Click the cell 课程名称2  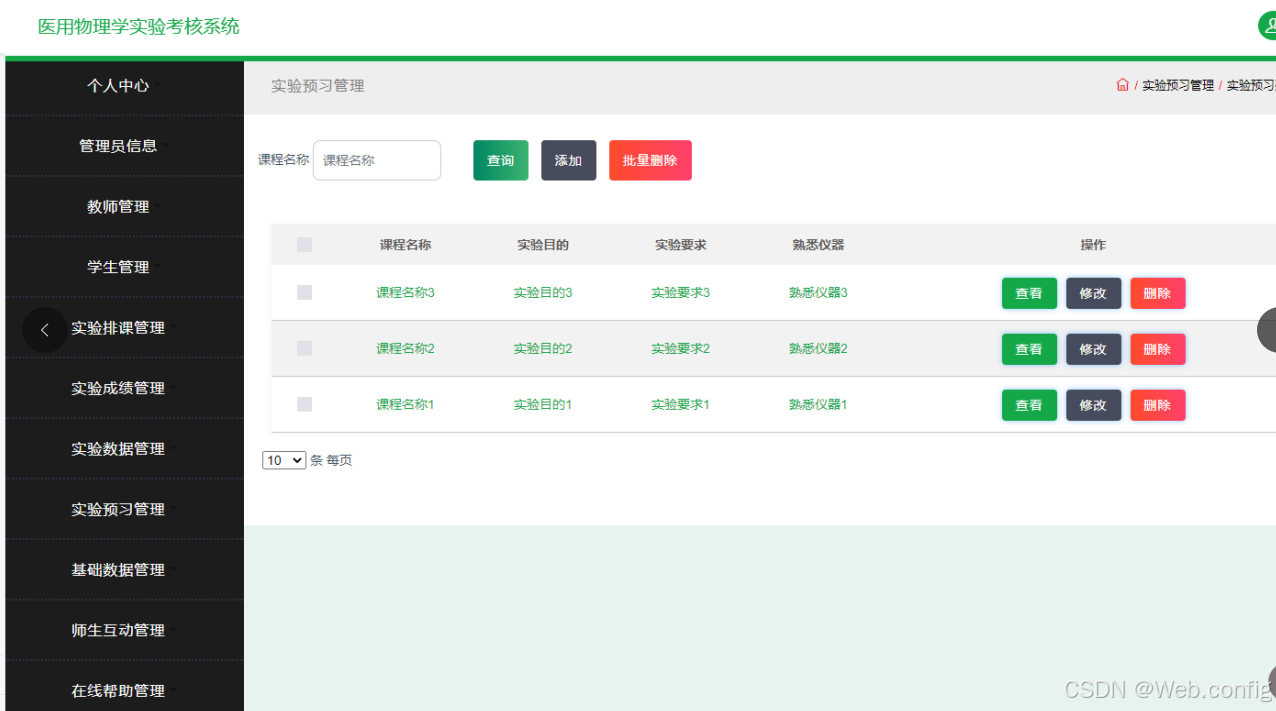[x=405, y=349]
